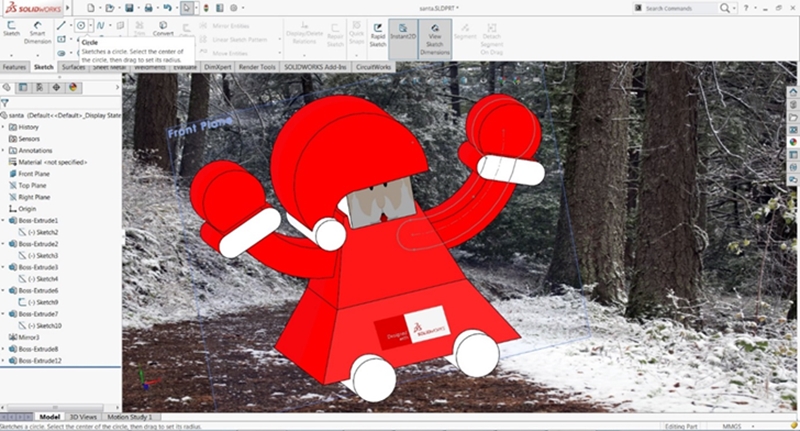Image resolution: width=800 pixels, height=431 pixels.
Task: Select the Circle sketch tool
Action: (x=81, y=26)
